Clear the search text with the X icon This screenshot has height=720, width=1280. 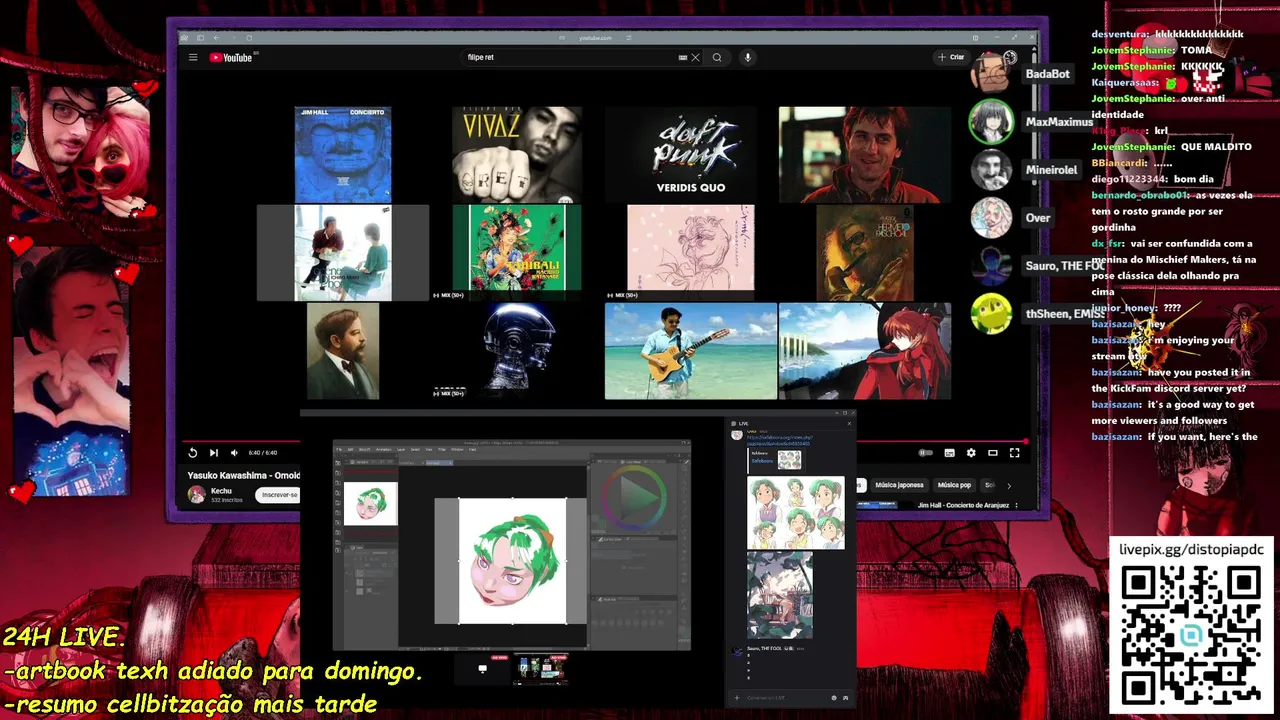coord(695,57)
